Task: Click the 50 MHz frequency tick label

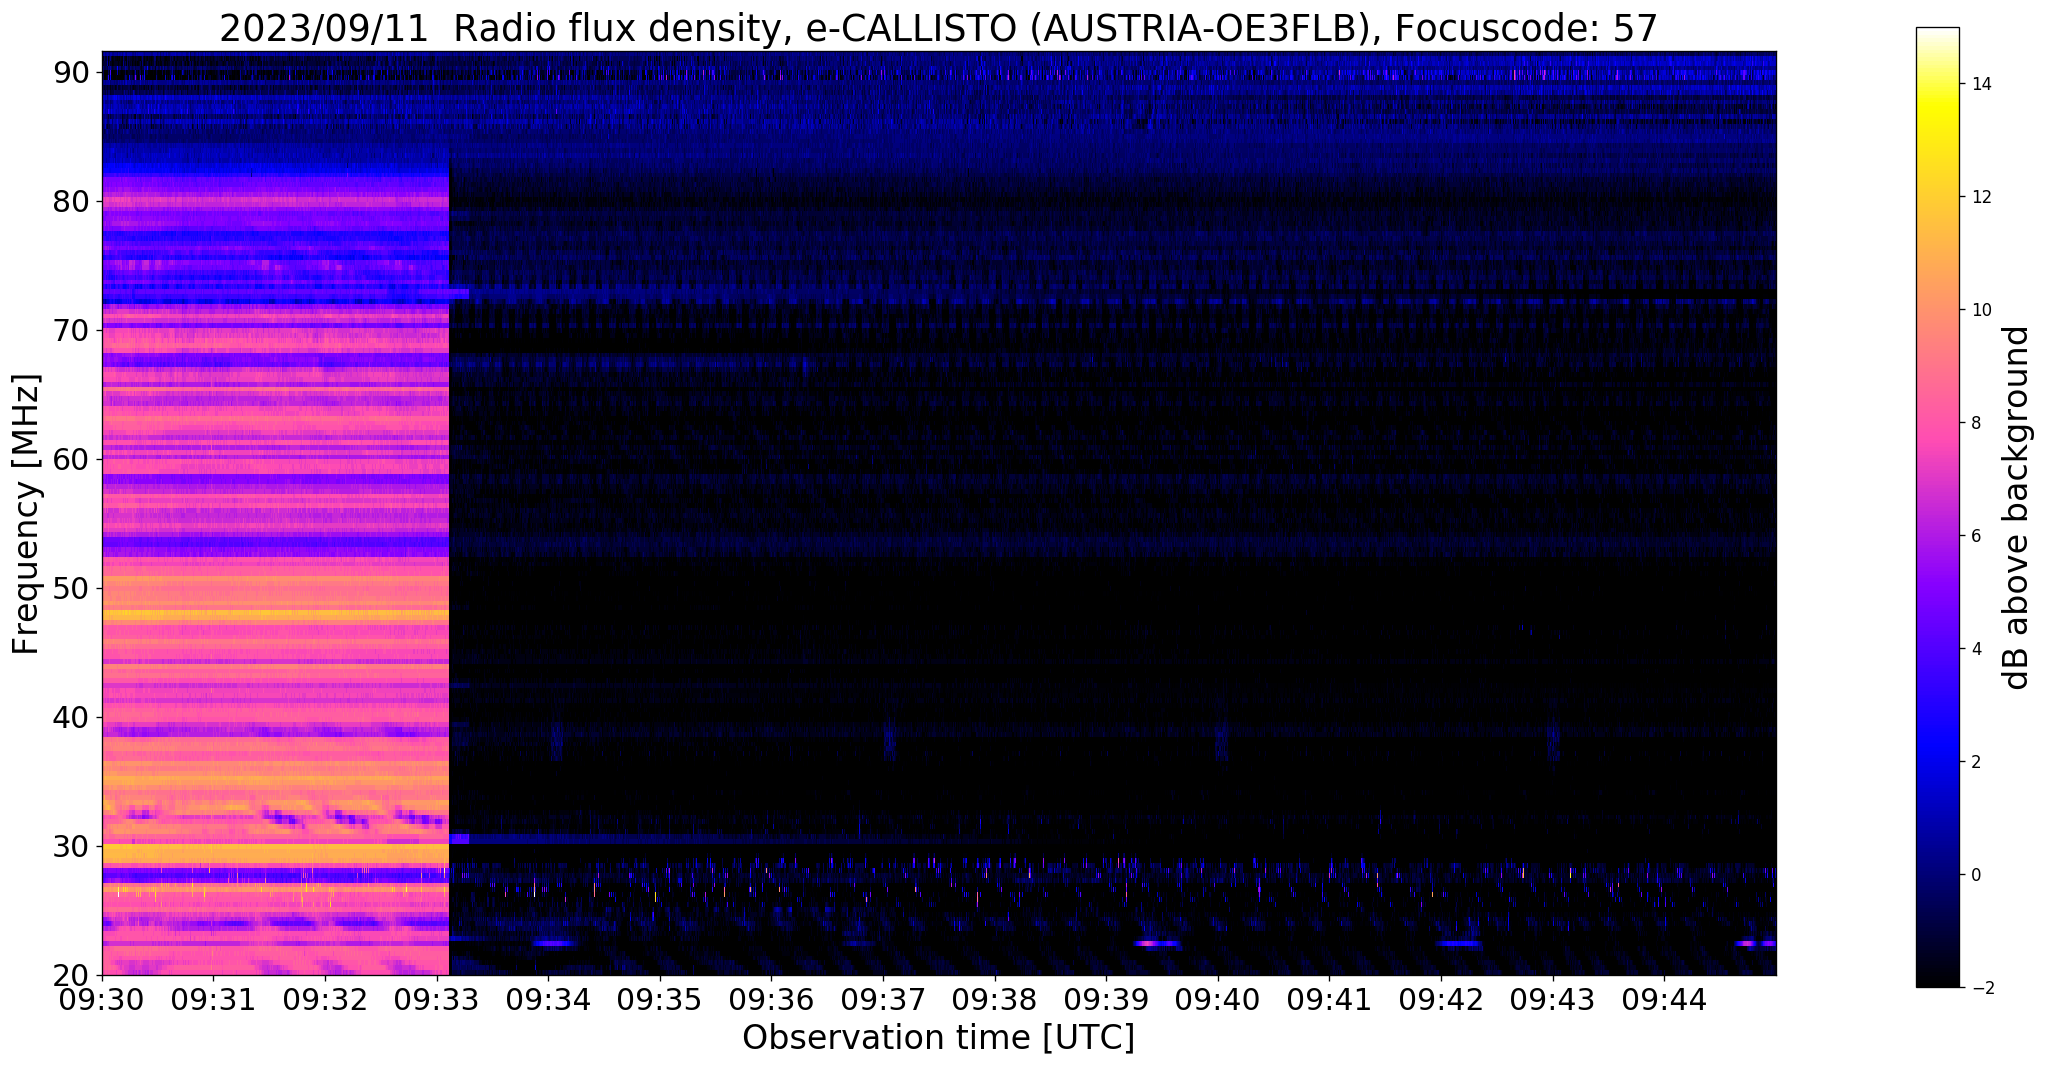Action: (72, 589)
